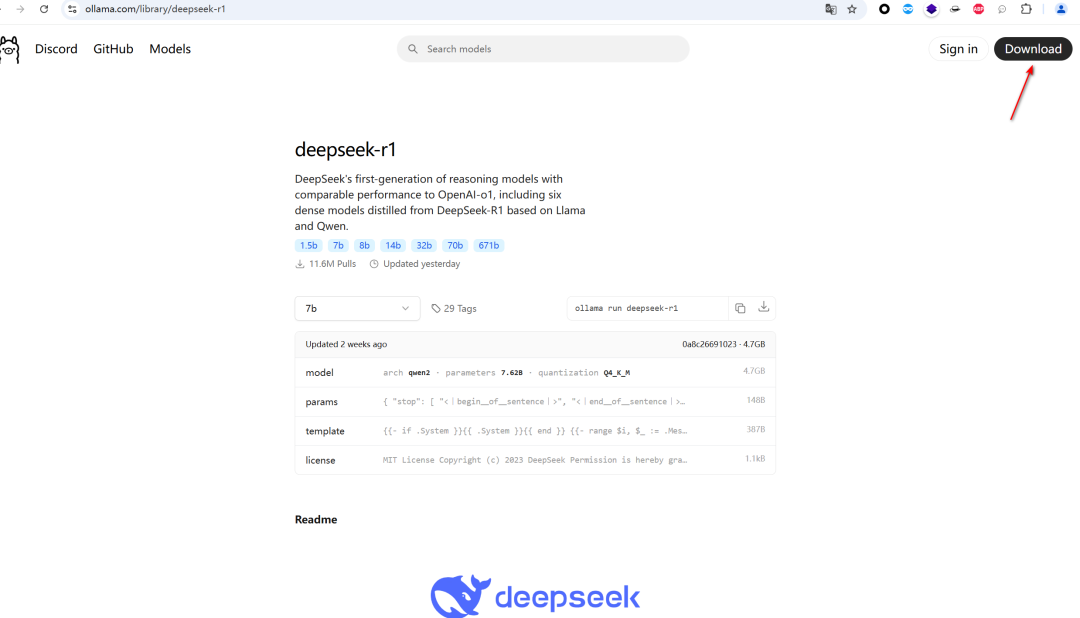The height and width of the screenshot is (618, 1080).
Task: Click the browser forward arrow
Action: 20,9
